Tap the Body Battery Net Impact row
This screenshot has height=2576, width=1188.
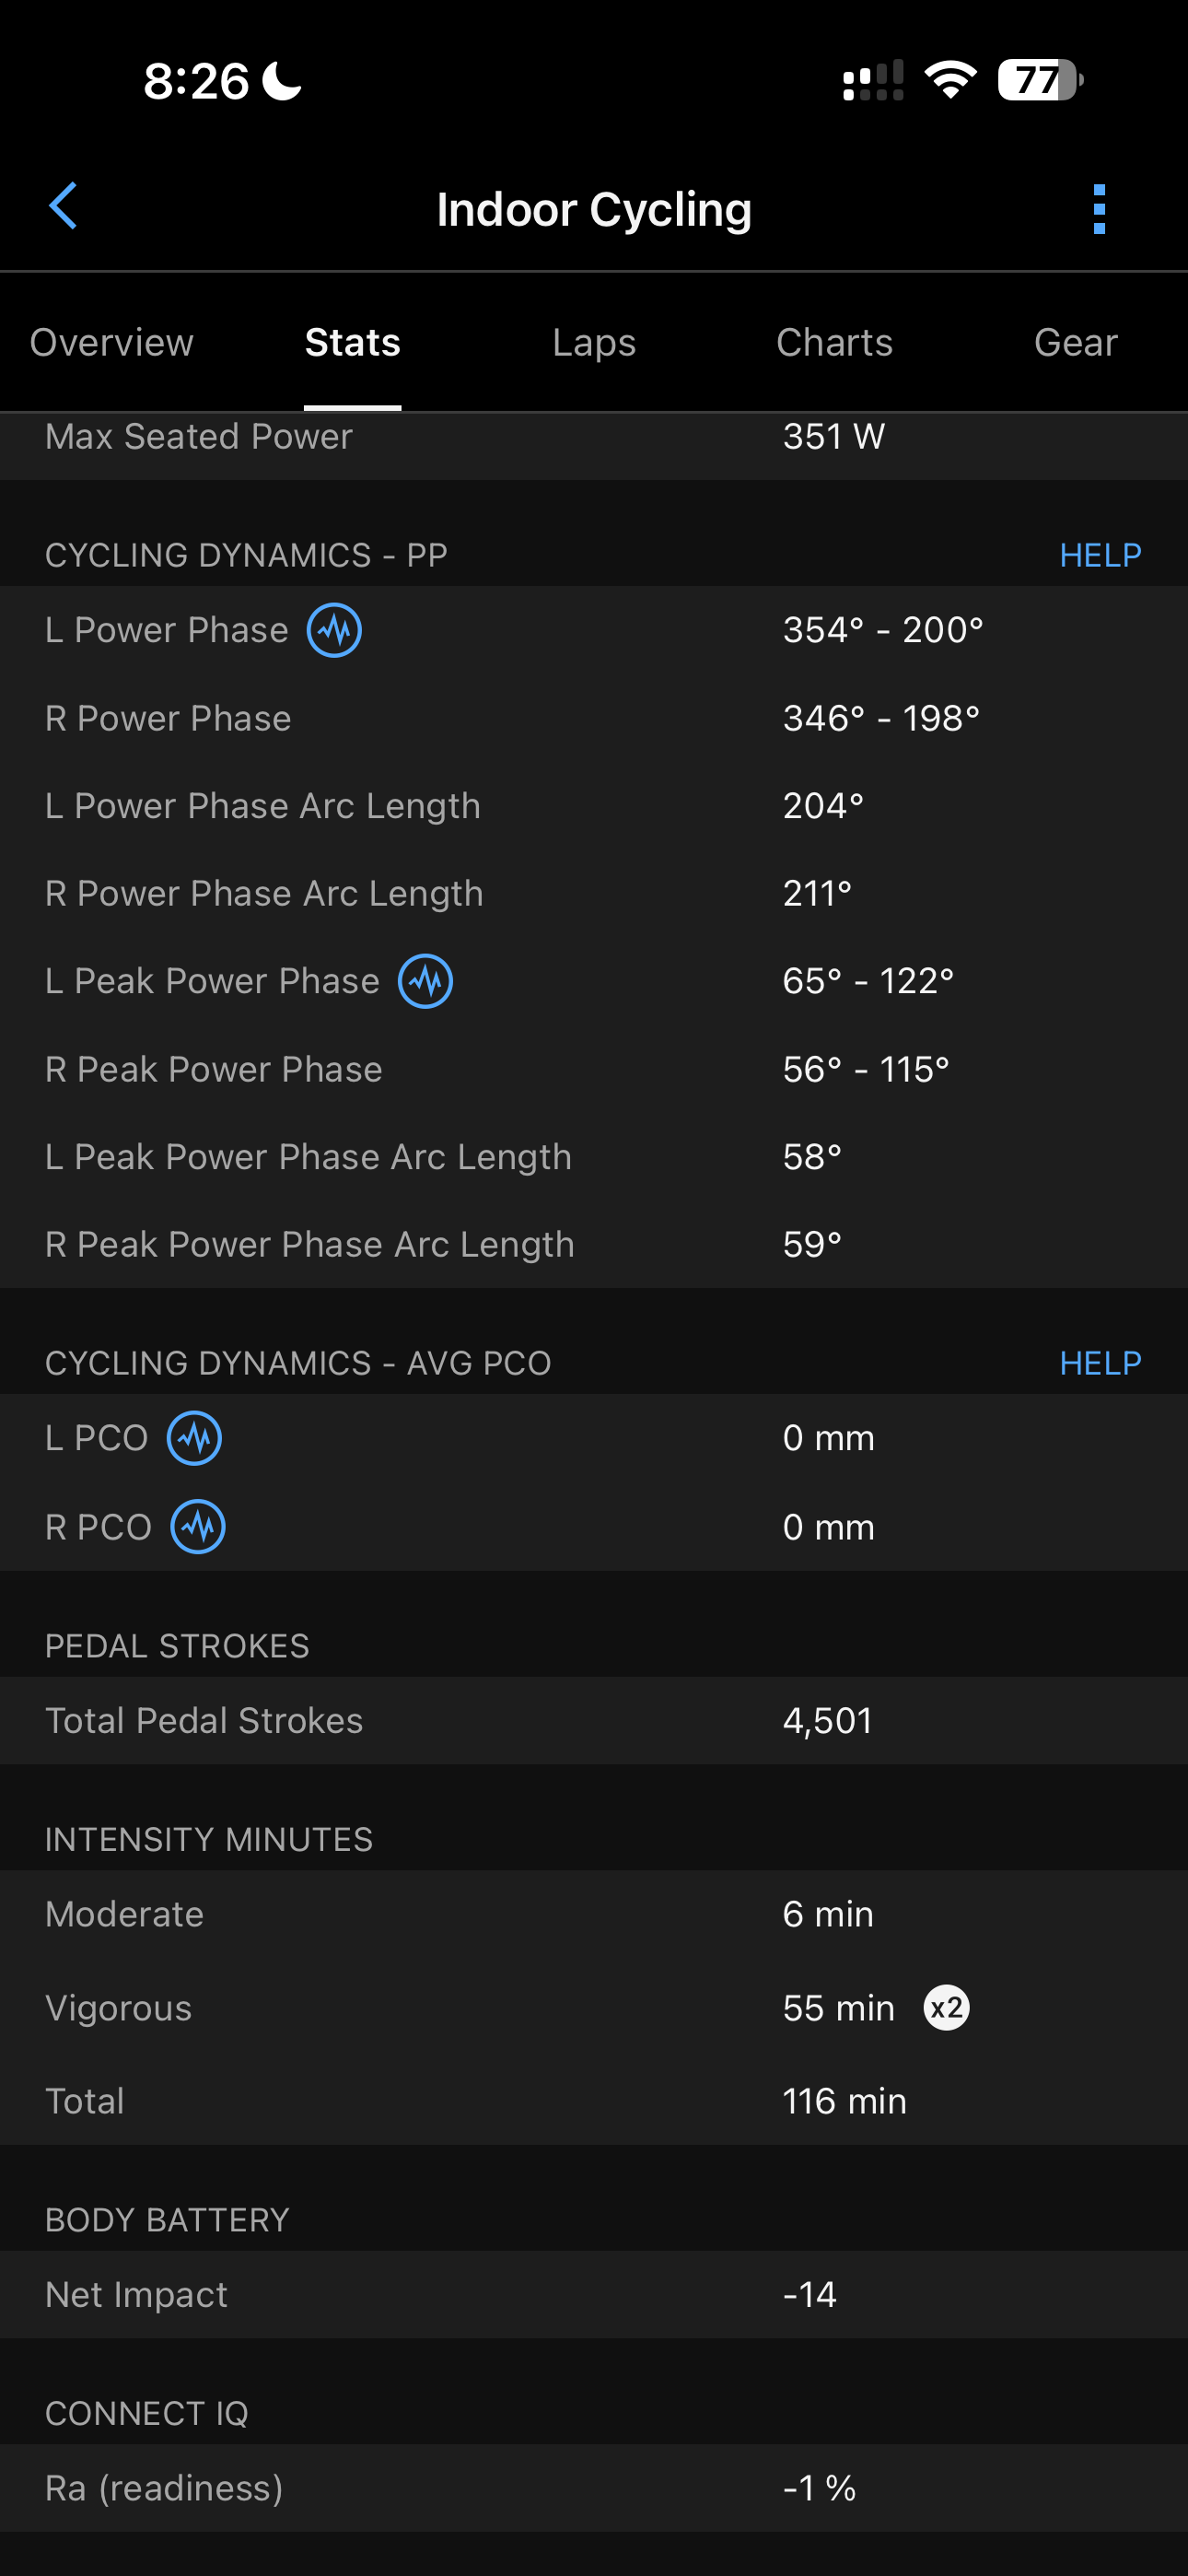(x=594, y=2294)
